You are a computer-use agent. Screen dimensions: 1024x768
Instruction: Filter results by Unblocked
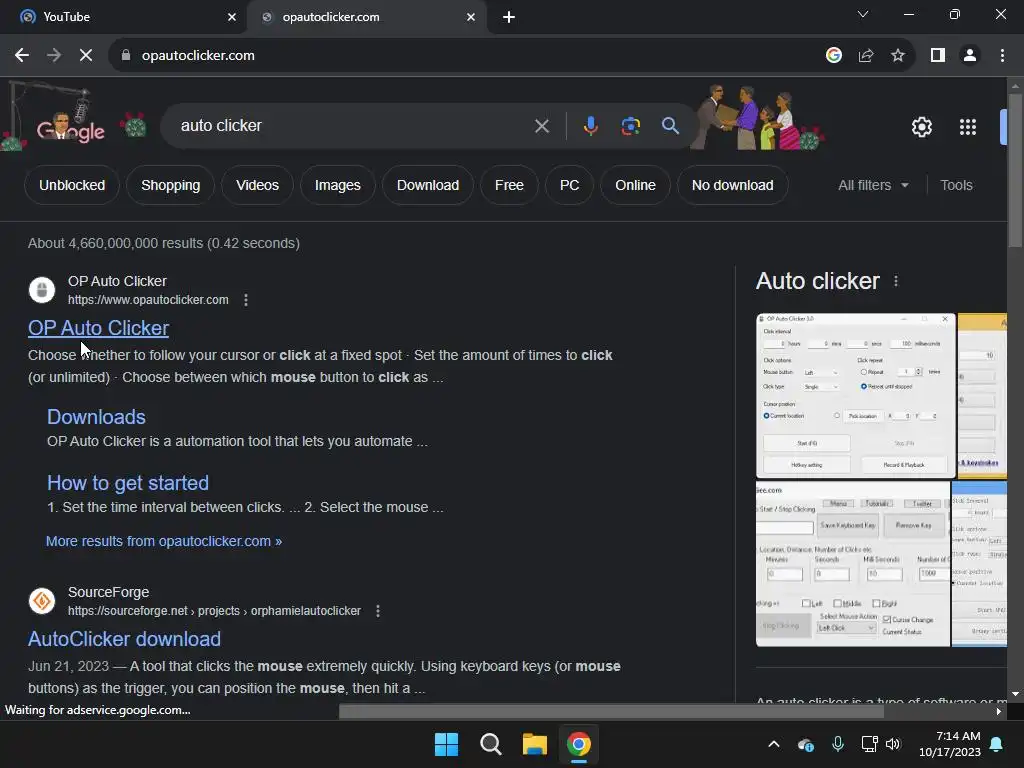pyautogui.click(x=72, y=185)
